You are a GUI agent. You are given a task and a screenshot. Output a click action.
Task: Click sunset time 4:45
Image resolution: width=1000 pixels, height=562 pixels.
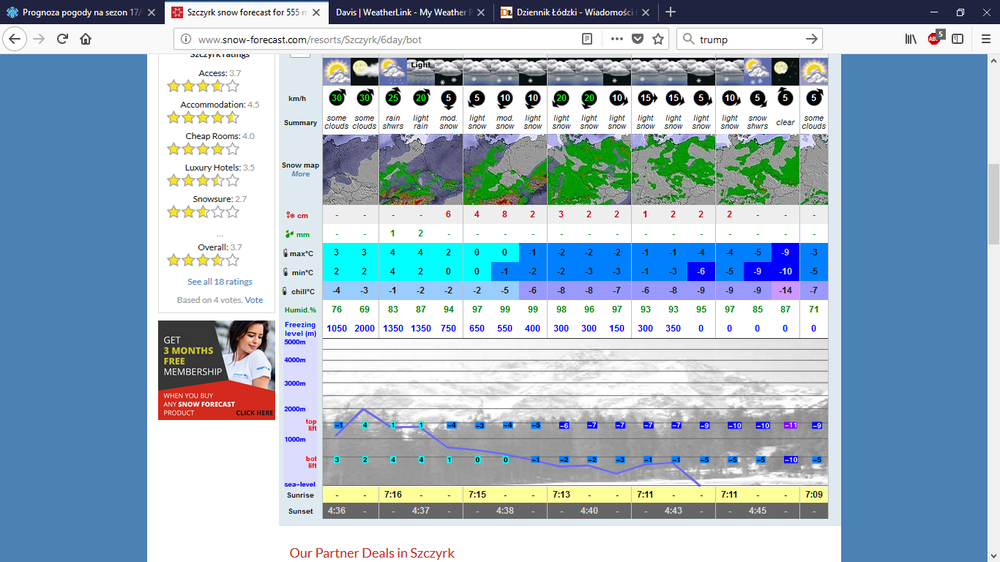pyautogui.click(x=757, y=511)
